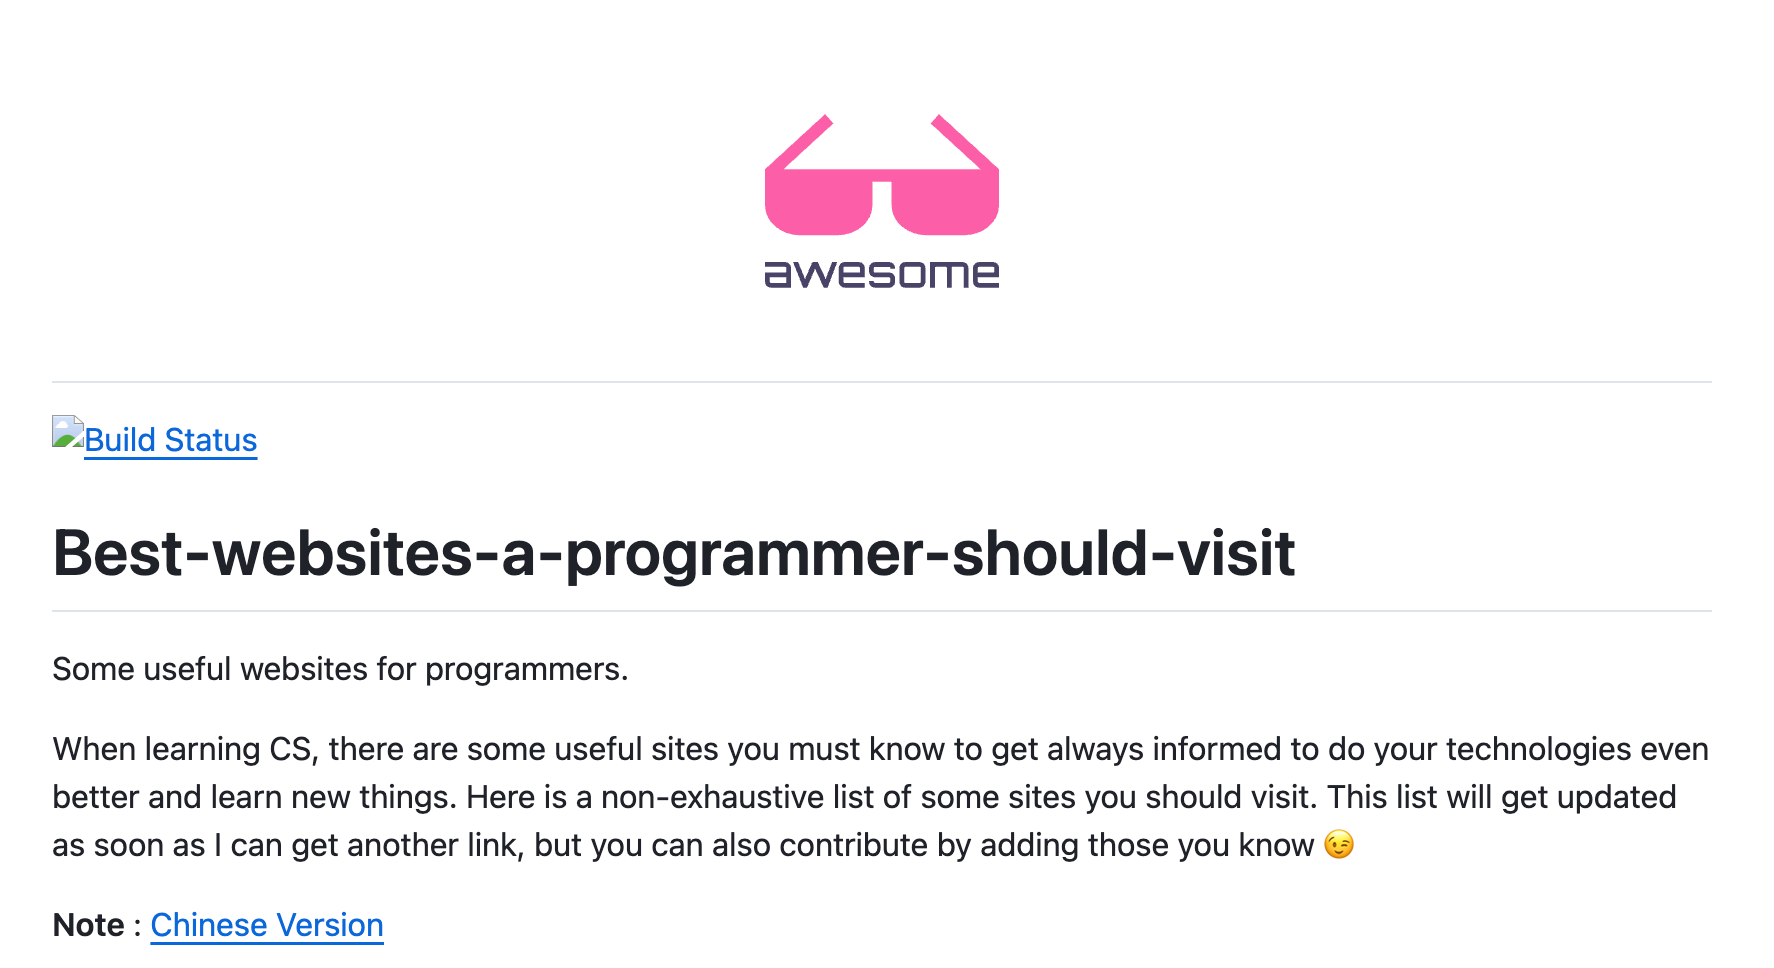Open the Build Status link
This screenshot has height=968, width=1774.
pos(171,440)
